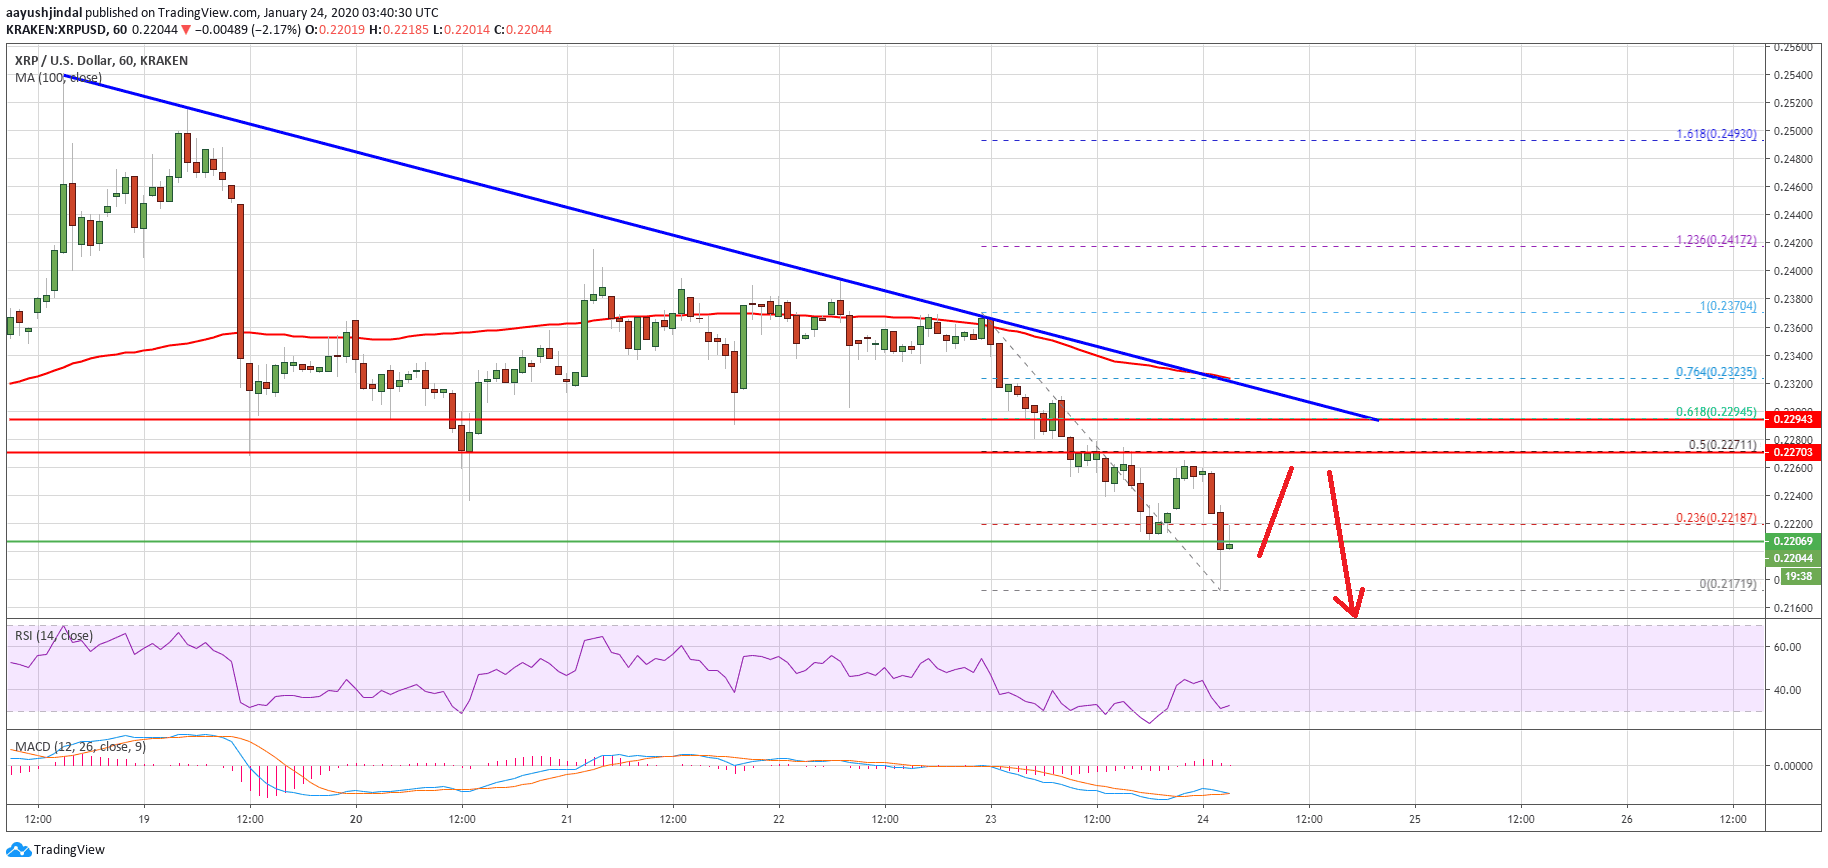
Task: Click the 1(0.23704) Fibonacci label
Action: click(x=1728, y=306)
